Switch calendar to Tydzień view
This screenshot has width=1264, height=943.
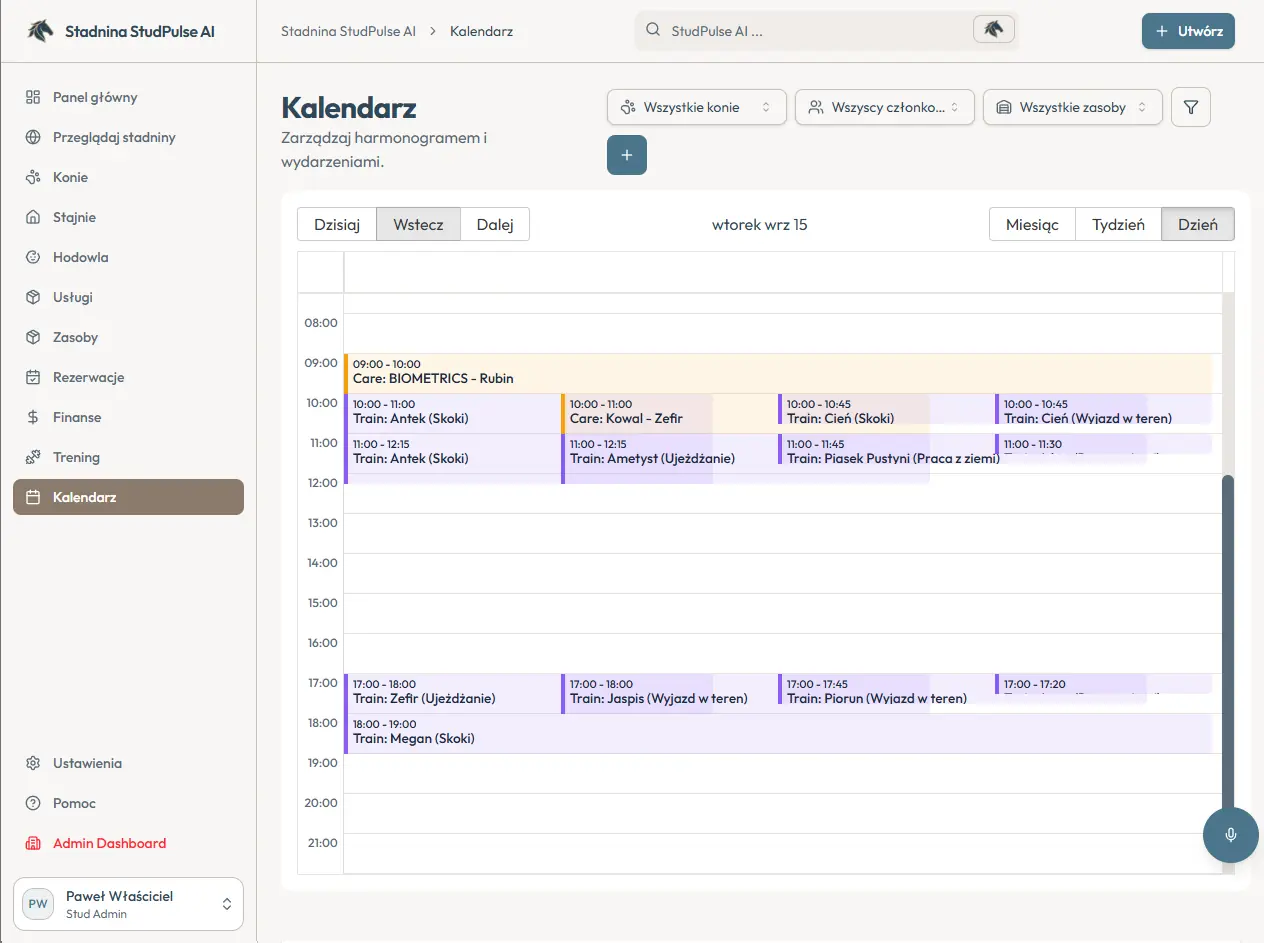[1118, 224]
